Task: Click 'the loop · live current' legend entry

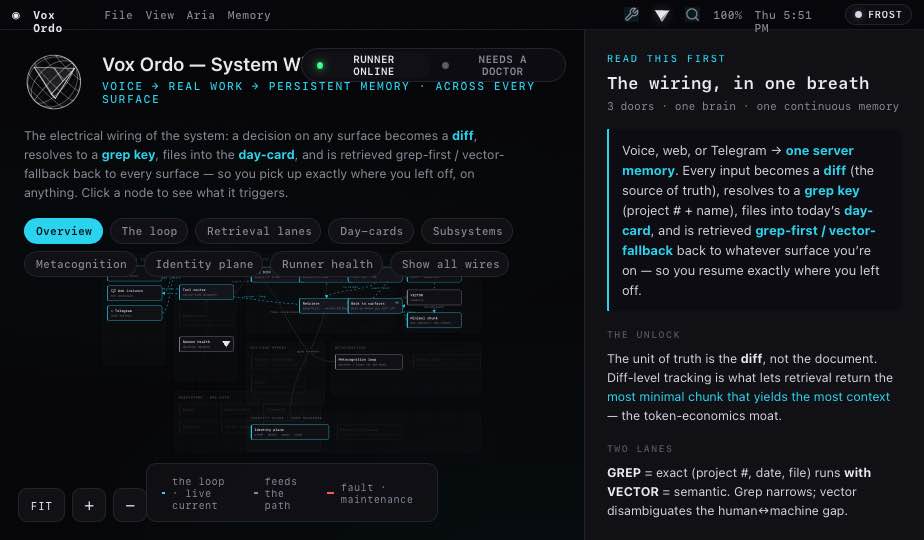Action: tap(193, 493)
